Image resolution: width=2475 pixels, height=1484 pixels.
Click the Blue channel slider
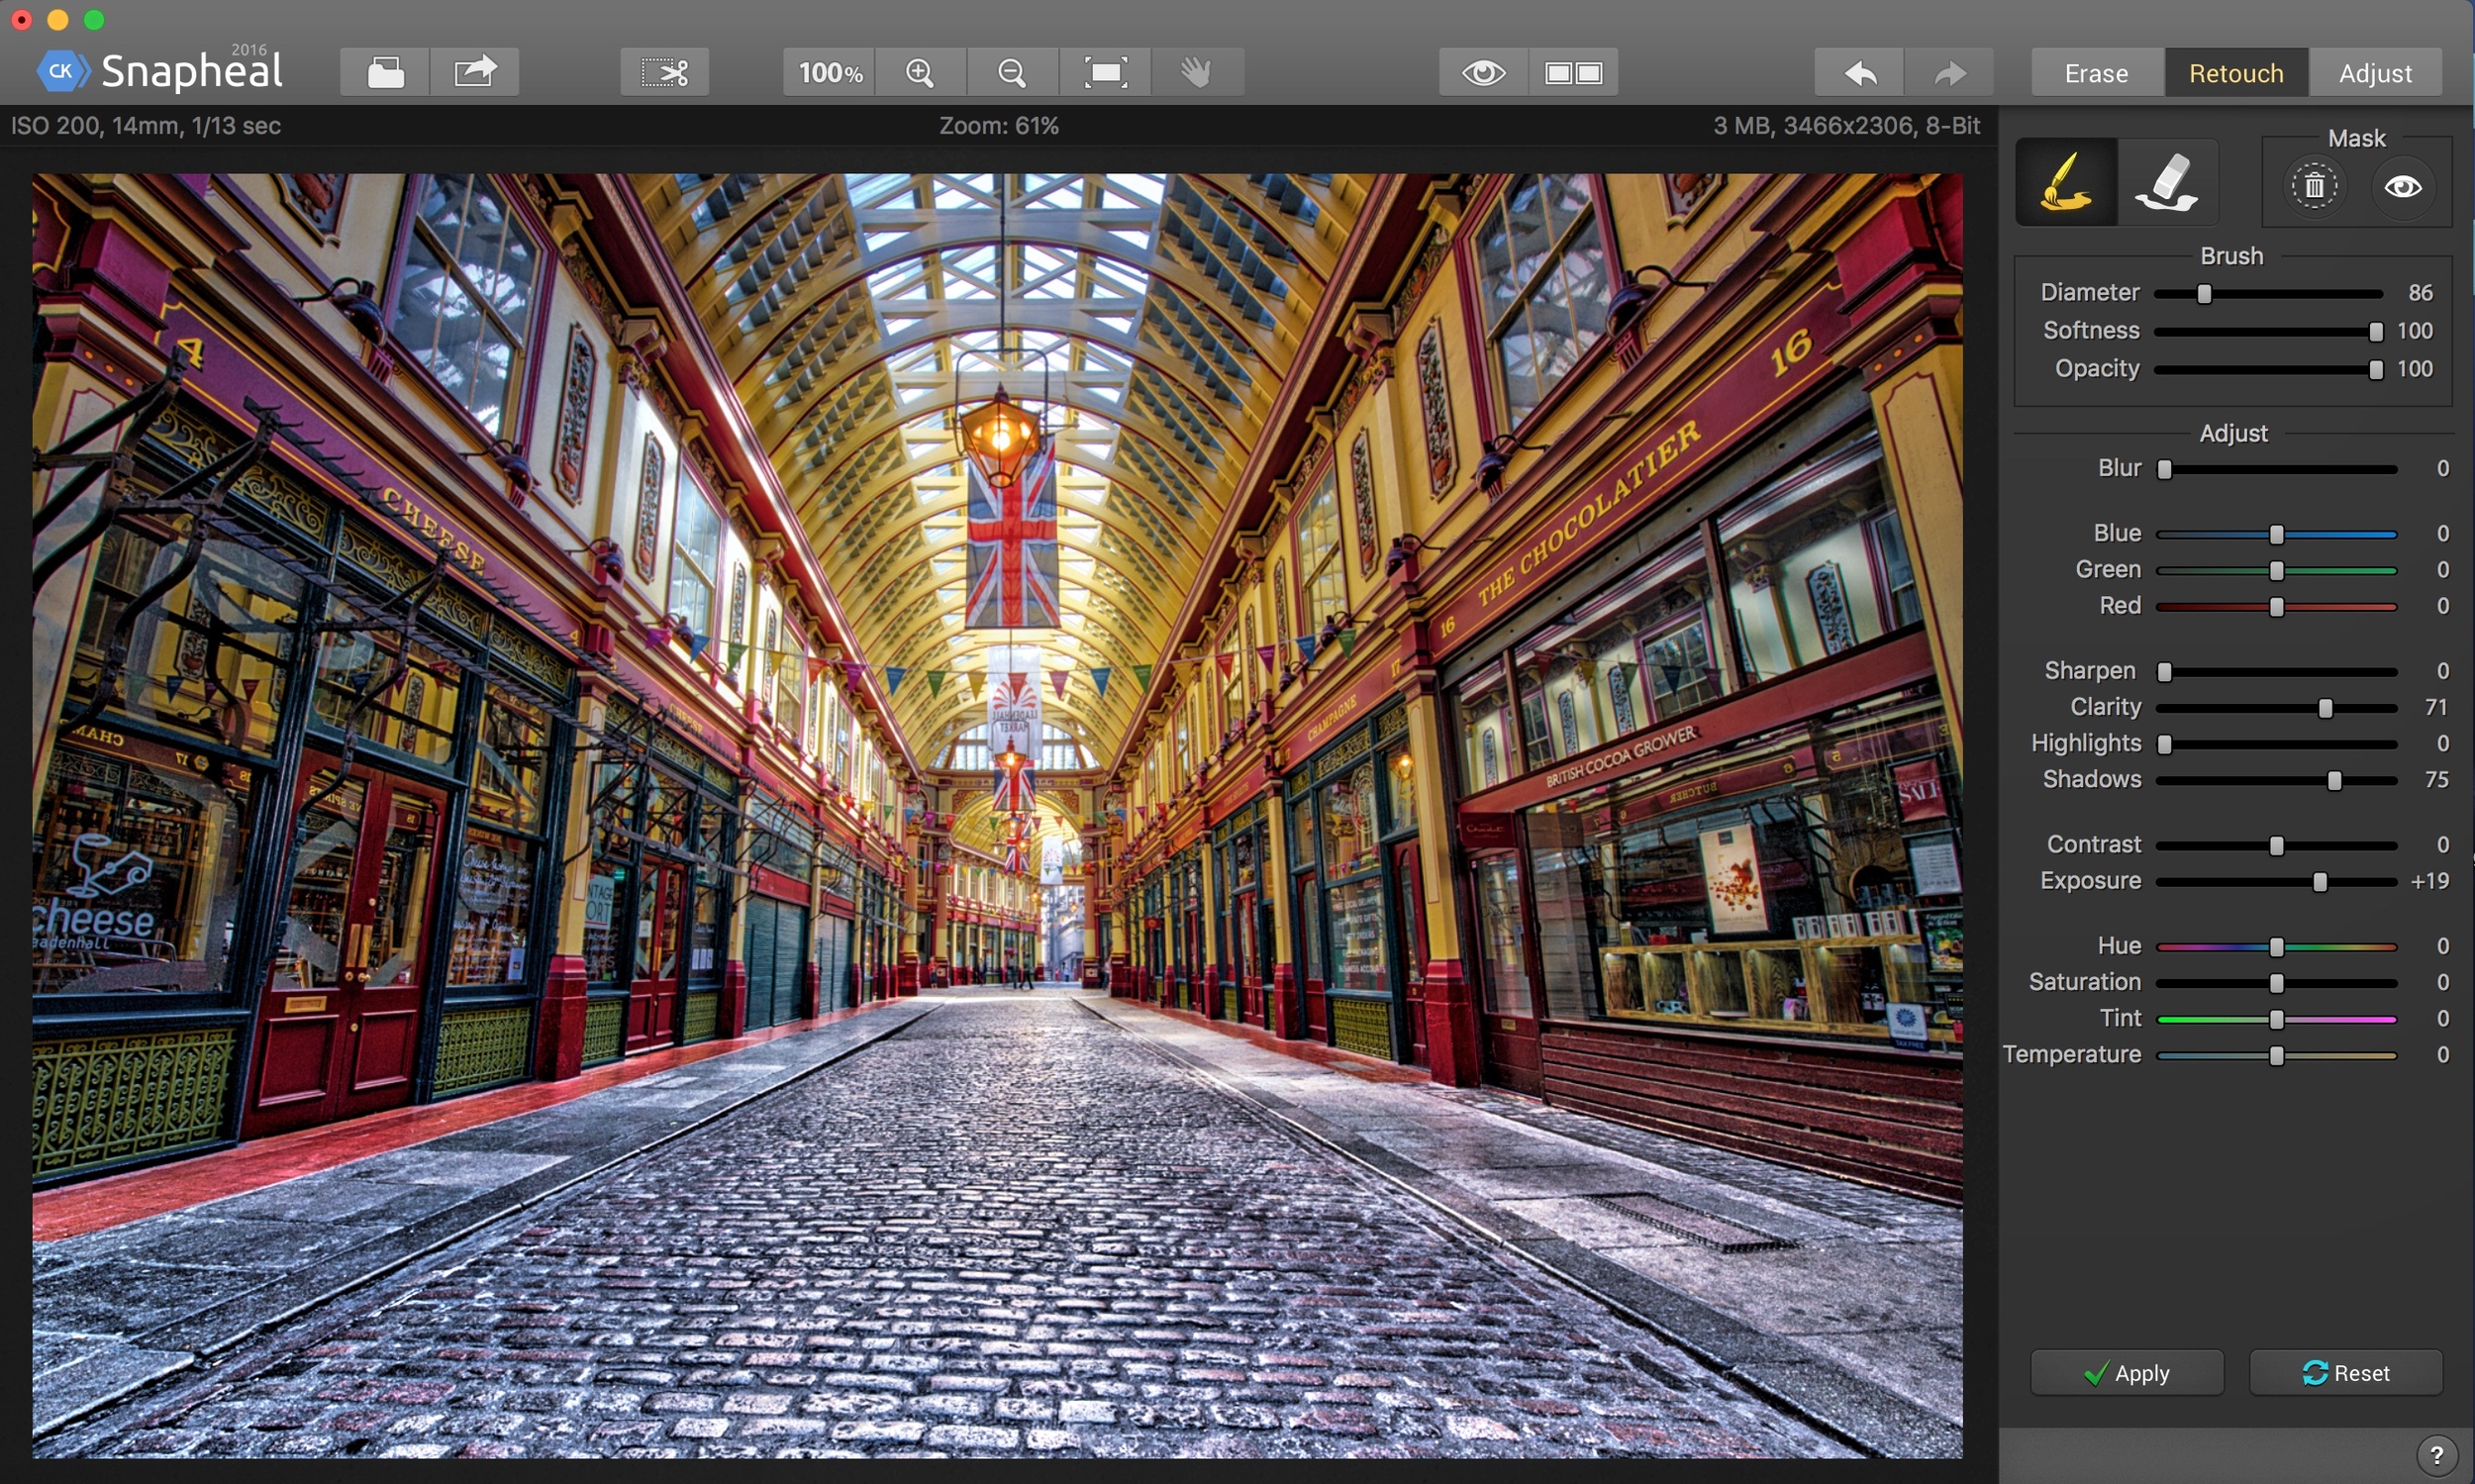[2277, 535]
